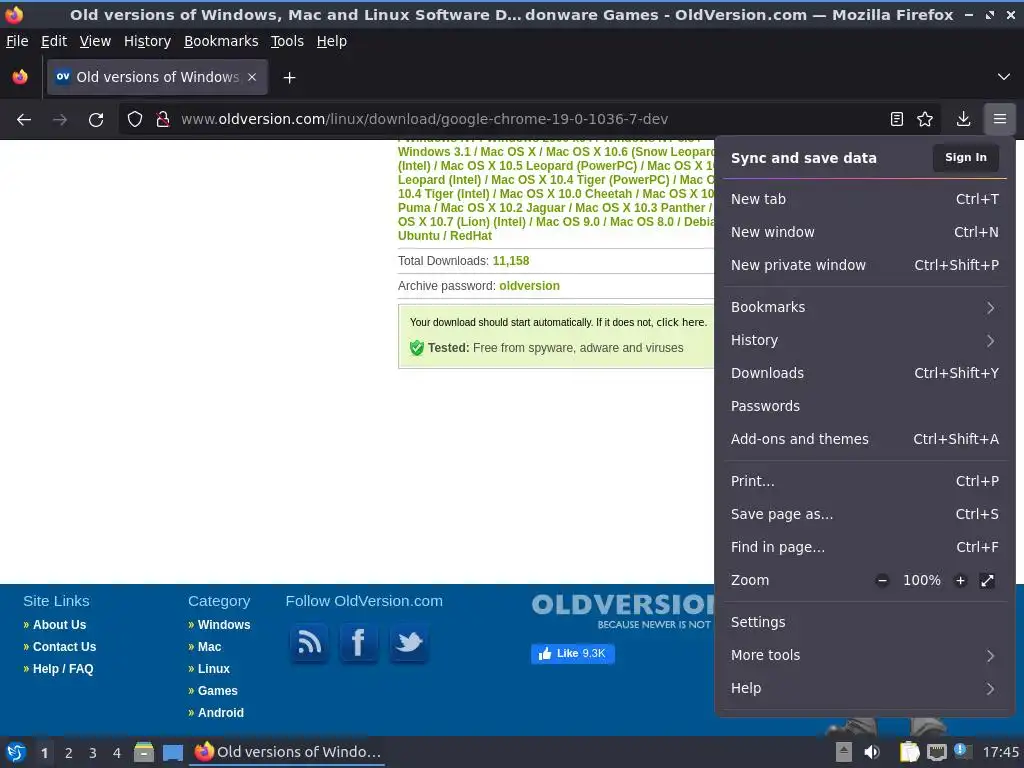Choose Find in page...
The height and width of the screenshot is (768, 1024).
pos(865,547)
